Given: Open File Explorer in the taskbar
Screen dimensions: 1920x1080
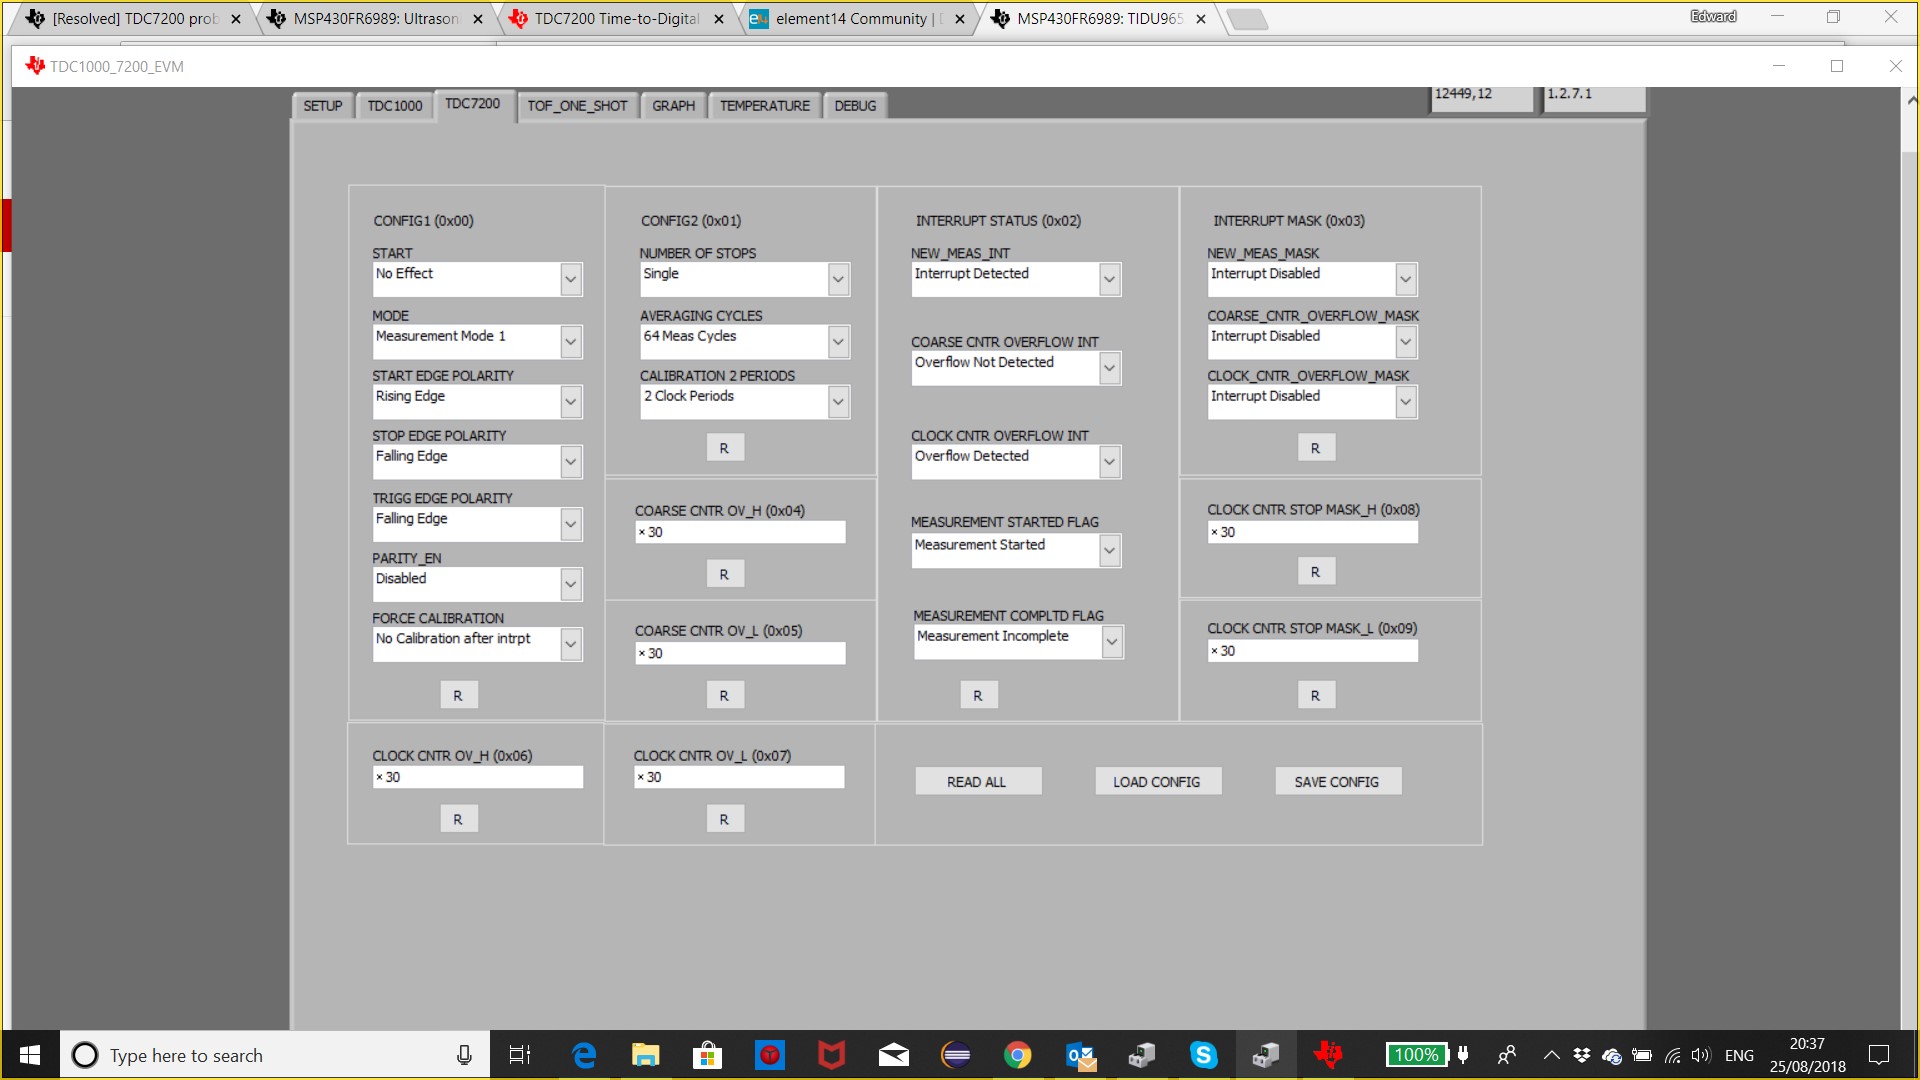Looking at the screenshot, I should (645, 1055).
